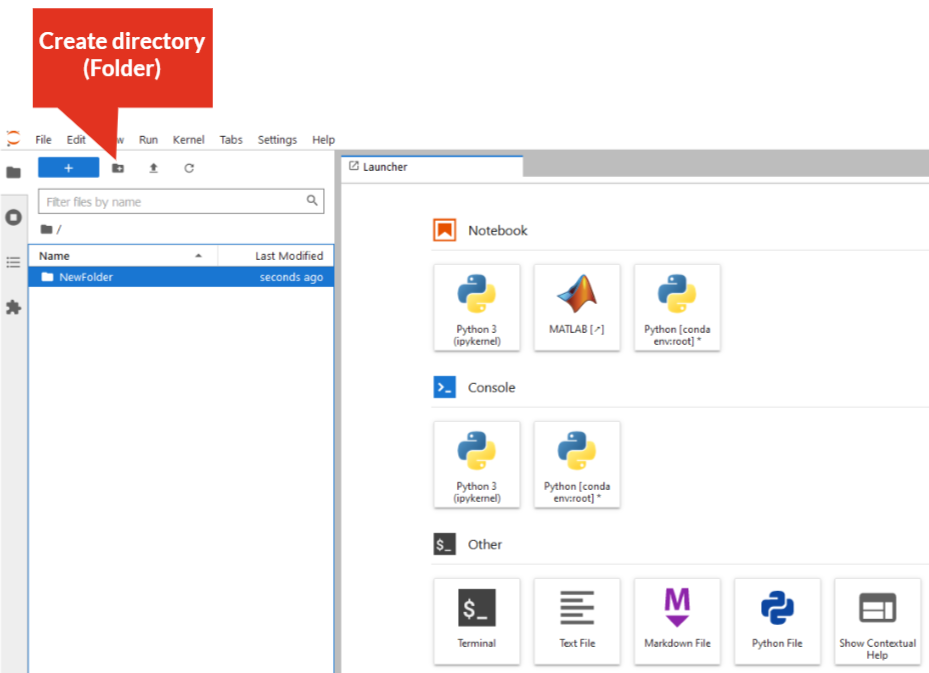Open the Run menu
The image size is (929, 673).
pos(148,140)
